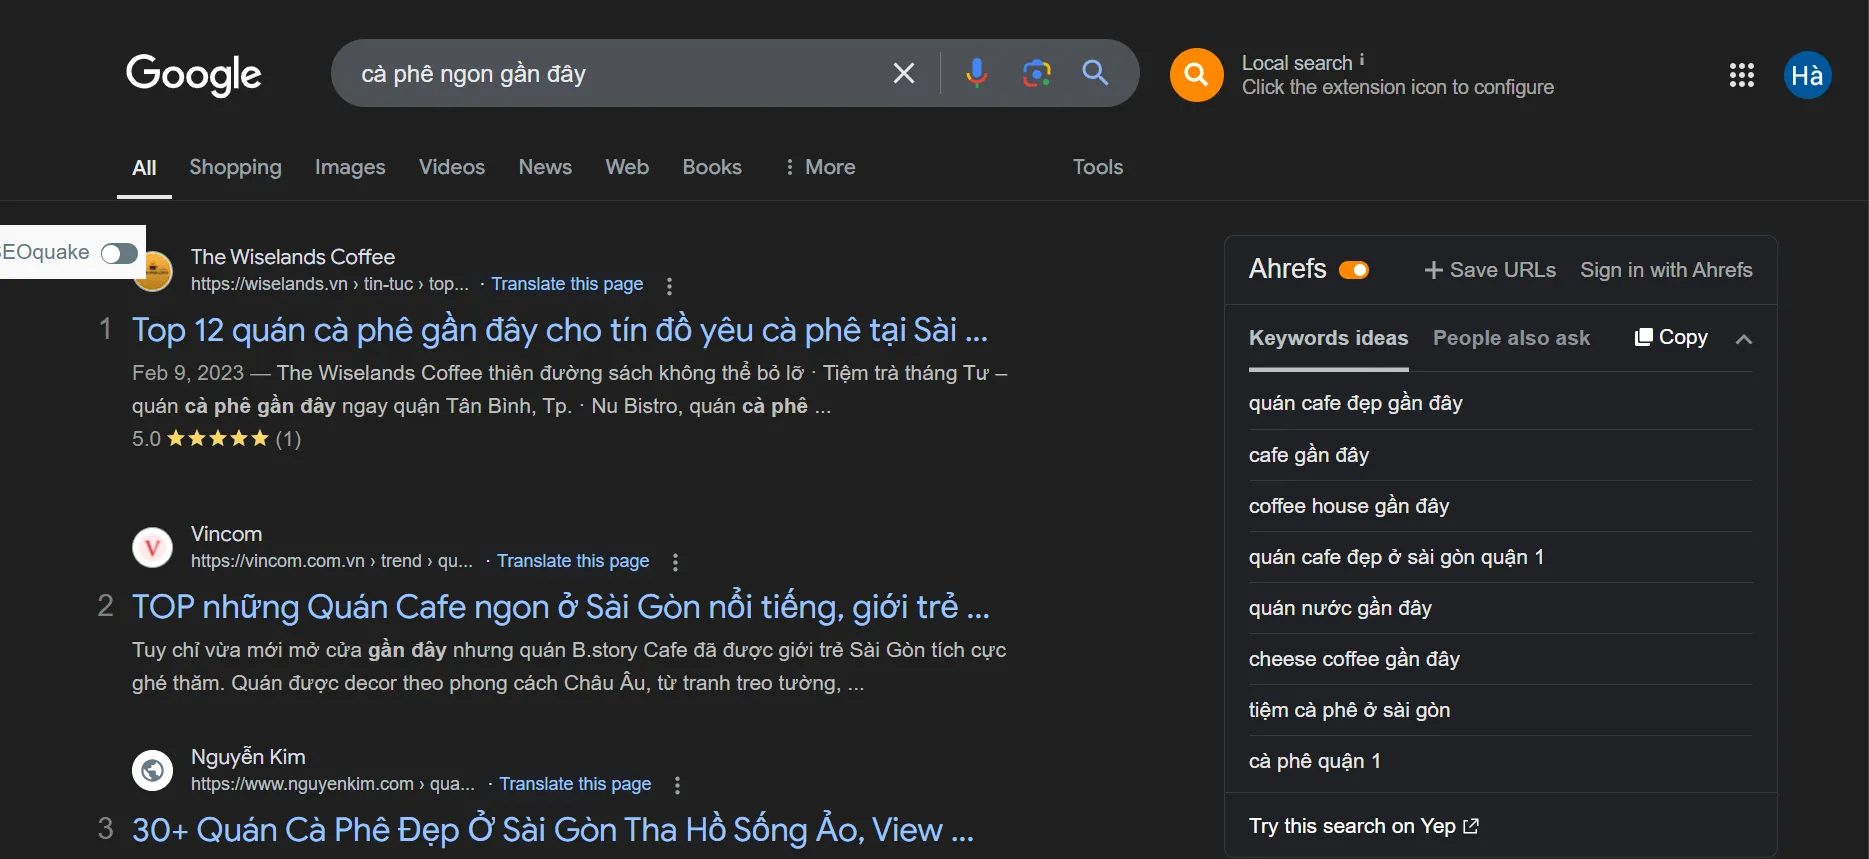Viewport: 1869px width, 859px height.
Task: Click keyword 'quán nước gần đây'
Action: [1340, 608]
